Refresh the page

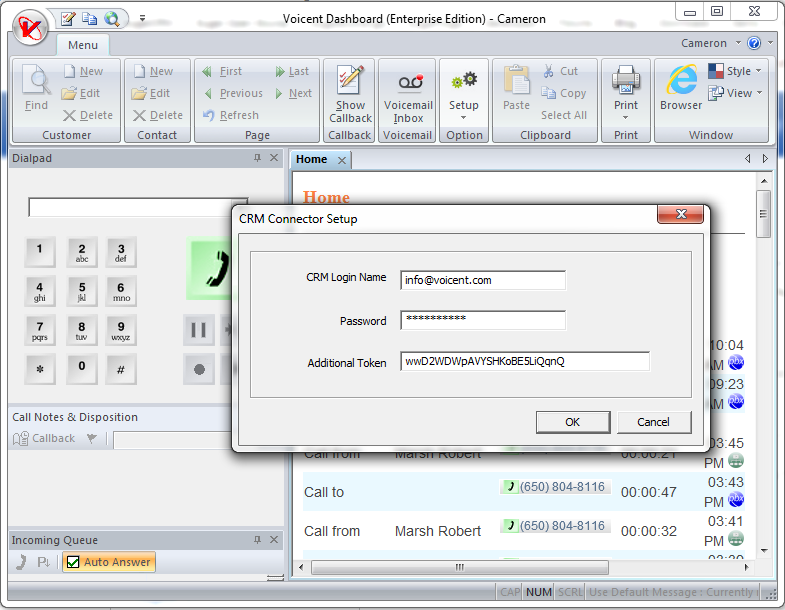(x=231, y=115)
